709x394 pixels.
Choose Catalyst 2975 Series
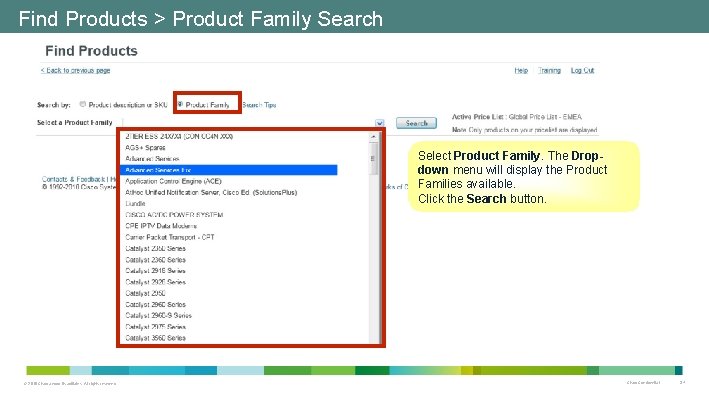pyautogui.click(x=156, y=327)
